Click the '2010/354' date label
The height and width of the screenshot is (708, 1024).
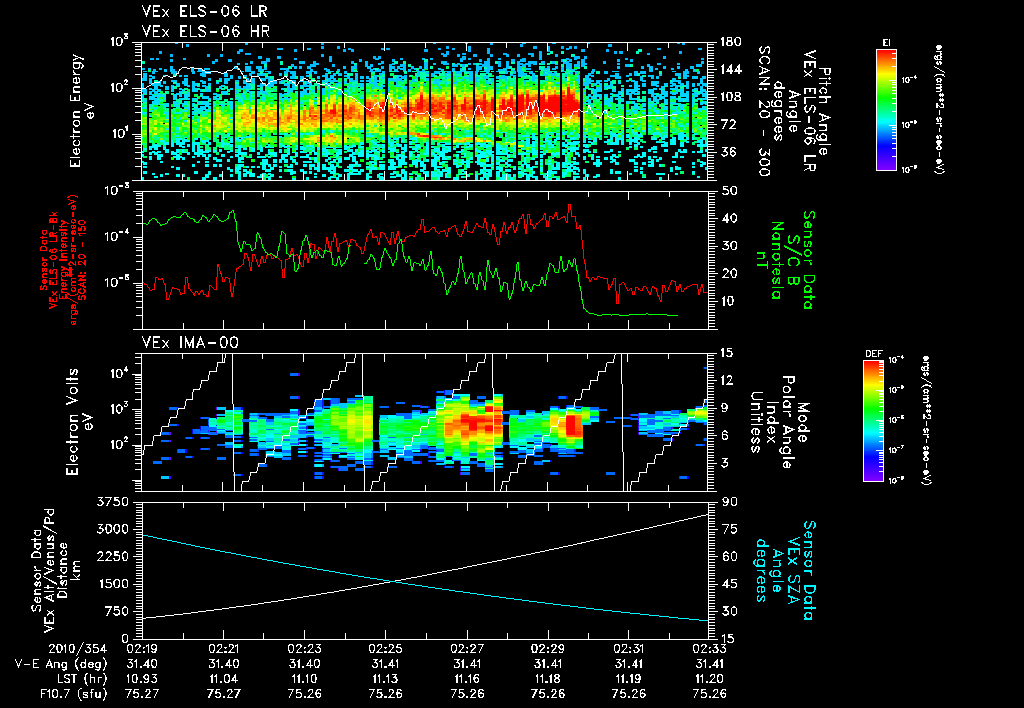[78, 649]
